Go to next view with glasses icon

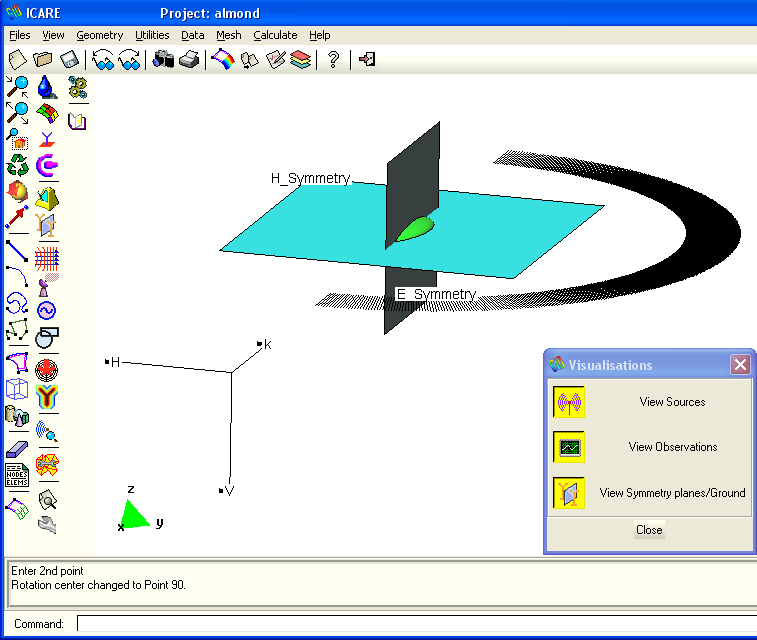point(129,60)
